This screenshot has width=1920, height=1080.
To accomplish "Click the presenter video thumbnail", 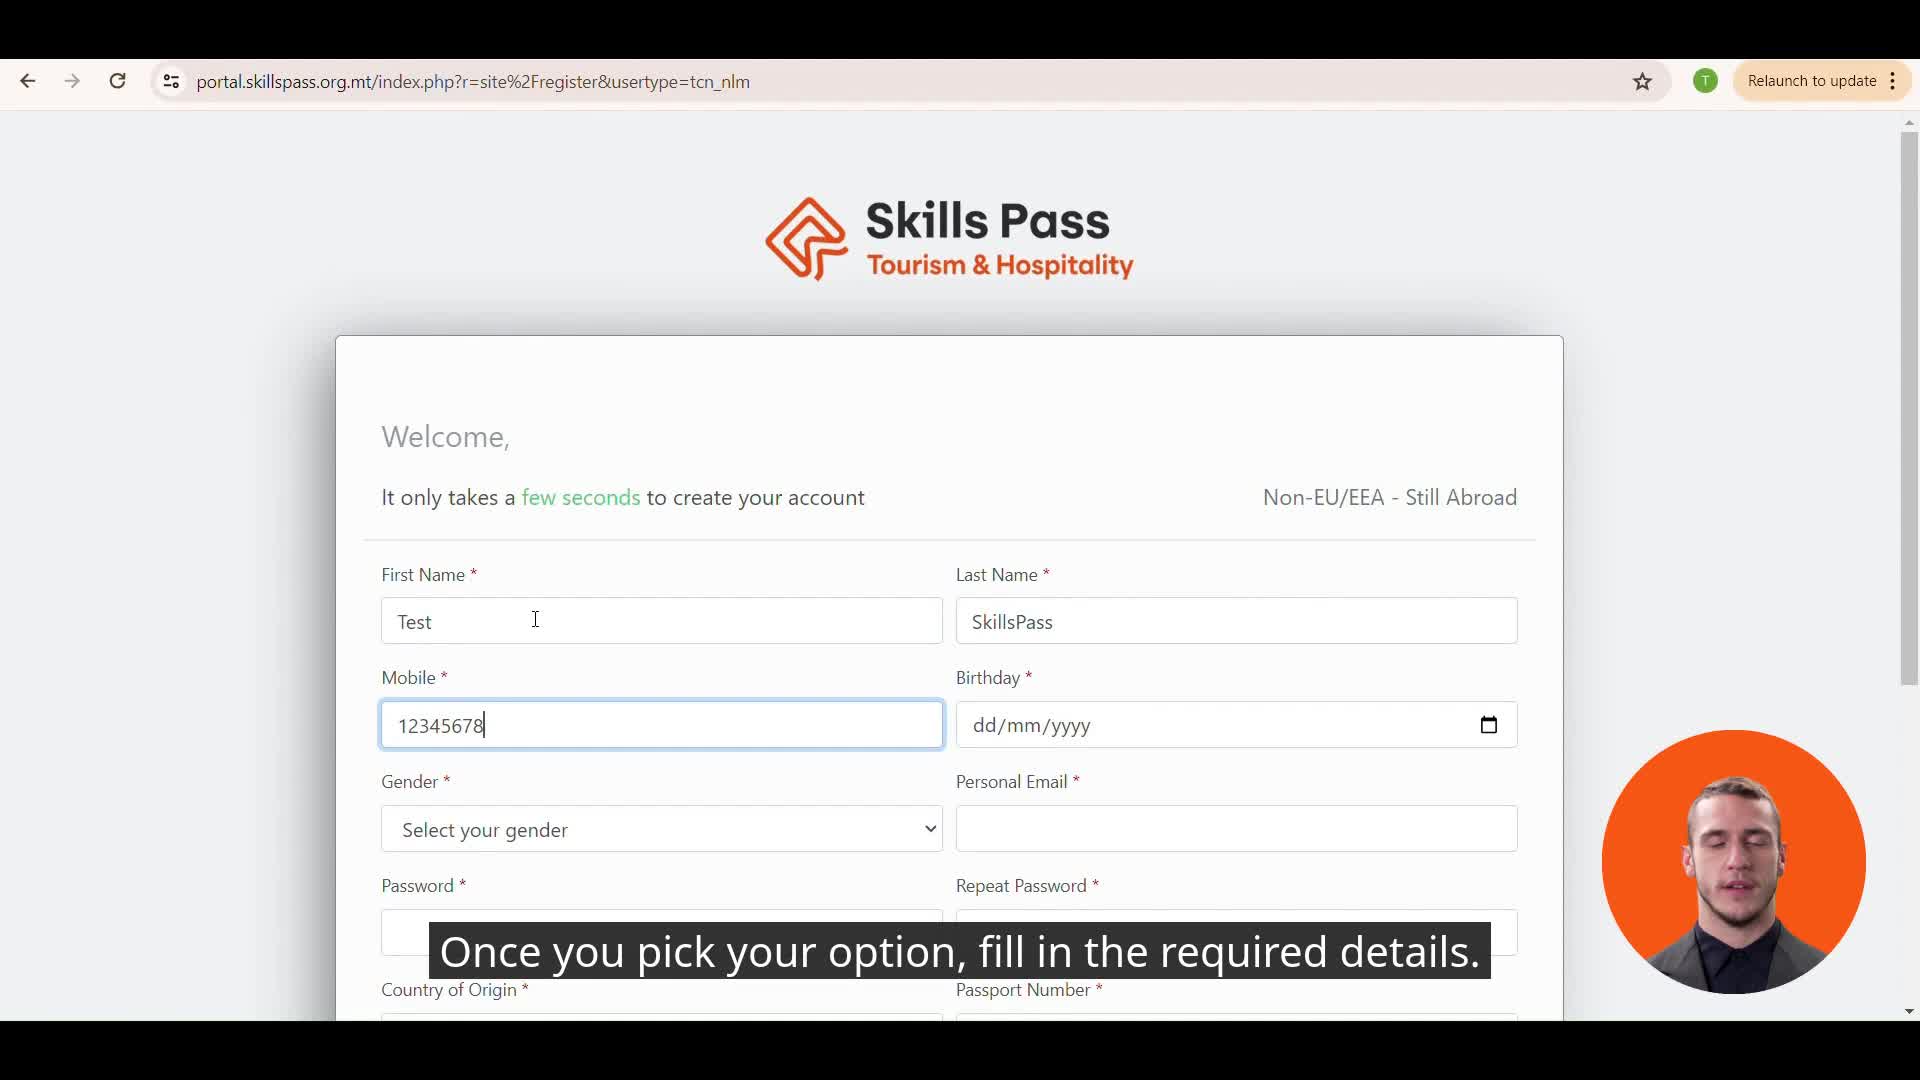I will coord(1733,863).
